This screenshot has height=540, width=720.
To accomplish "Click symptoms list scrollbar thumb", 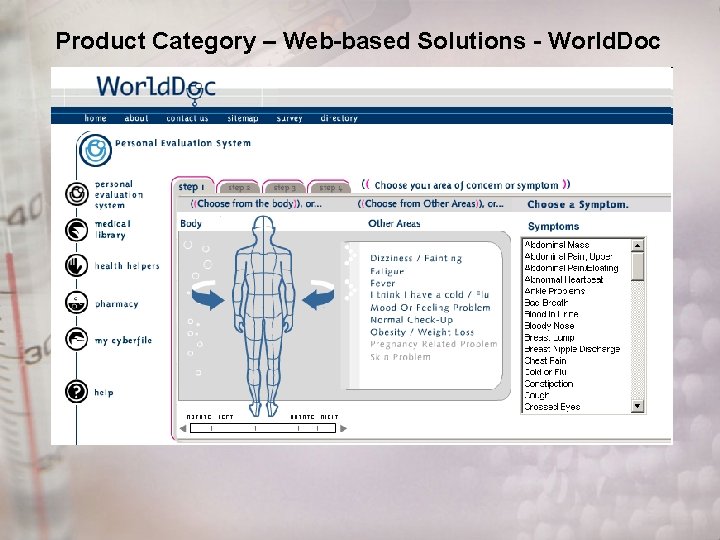I will coord(637,266).
